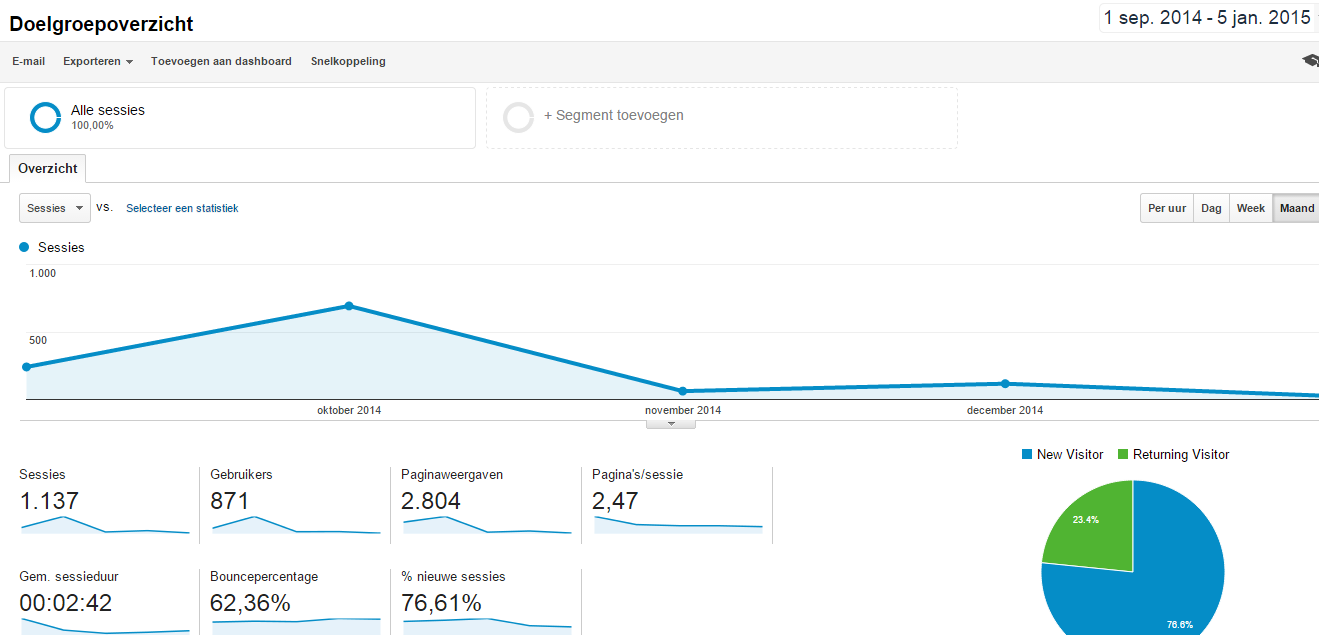This screenshot has height=635, width=1319.
Task: Click the oktober 2014 data point
Action: tap(349, 306)
